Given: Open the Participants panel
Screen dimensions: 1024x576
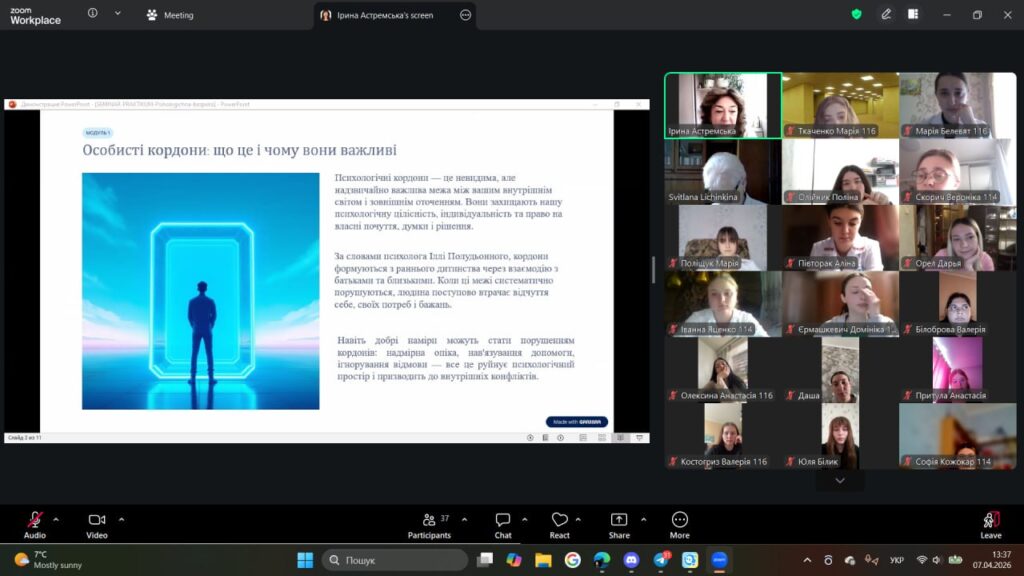Looking at the screenshot, I should 429,520.
